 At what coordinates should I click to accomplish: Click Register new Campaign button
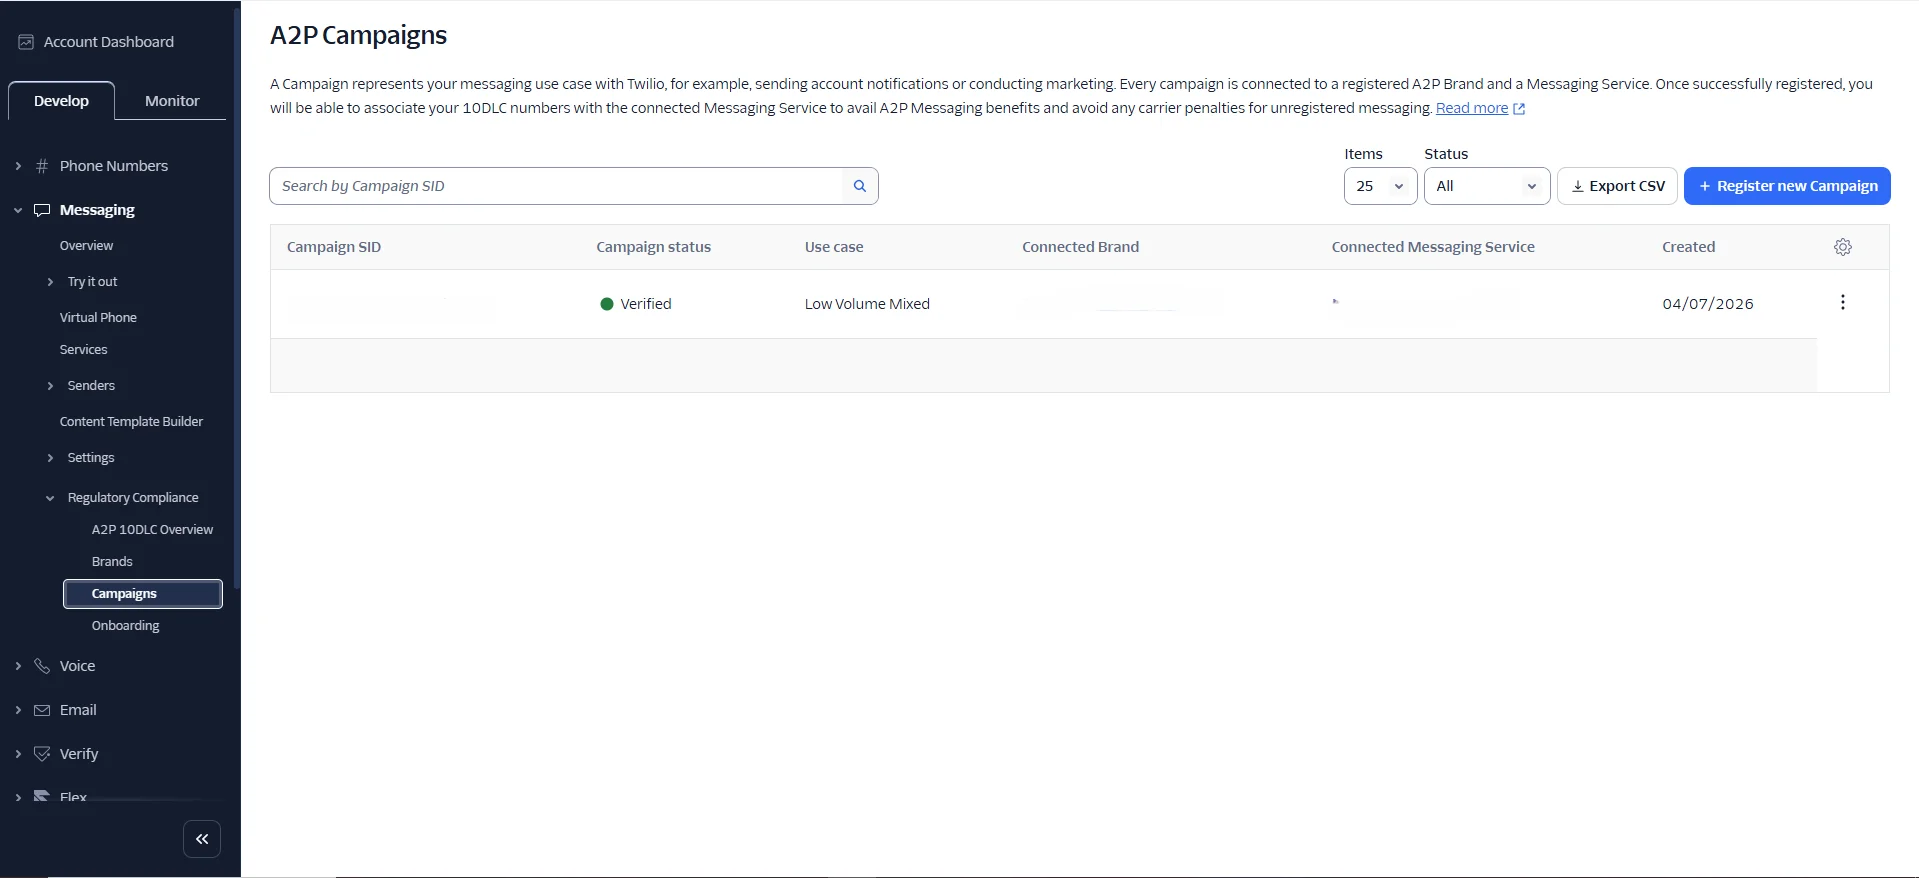click(1787, 186)
